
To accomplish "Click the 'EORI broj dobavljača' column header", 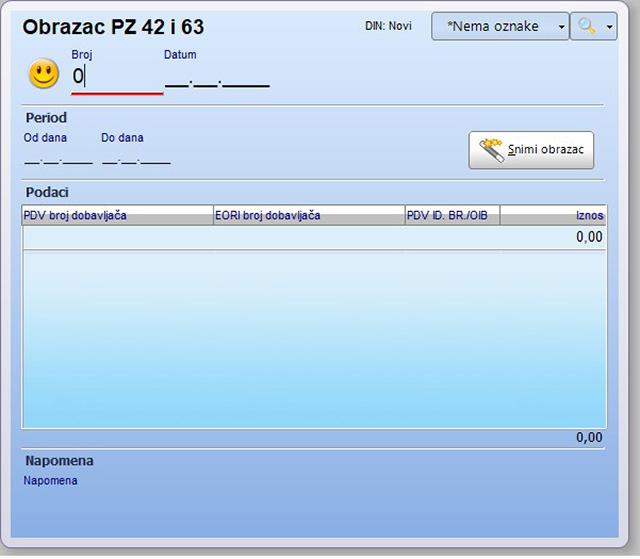I will tap(309, 215).
